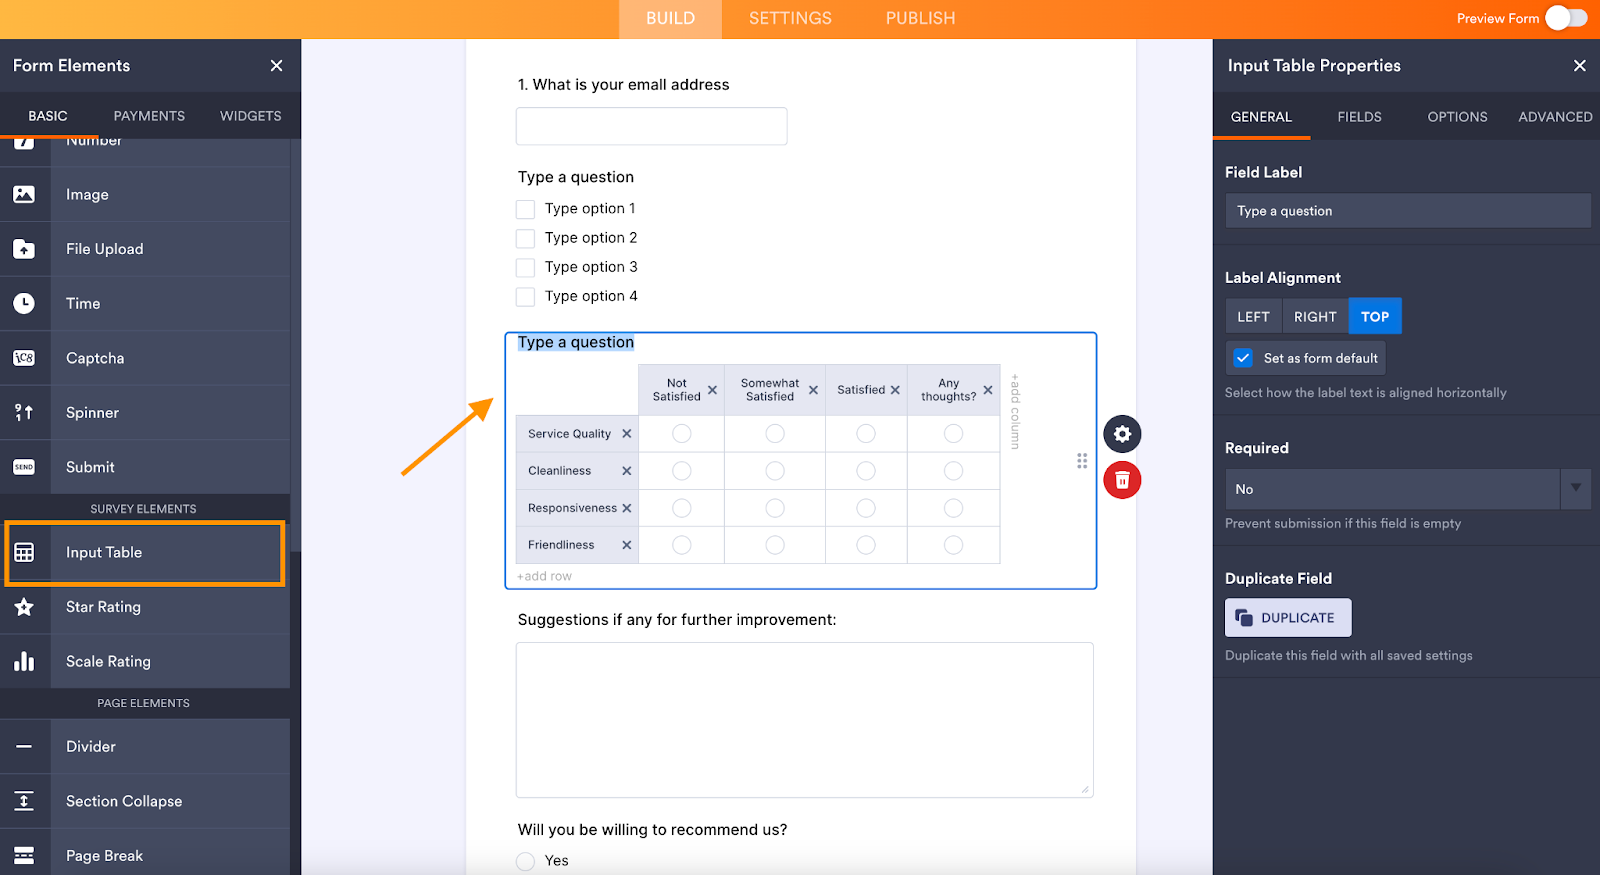
Task: Remove the Friendliness row
Action: click(x=627, y=545)
